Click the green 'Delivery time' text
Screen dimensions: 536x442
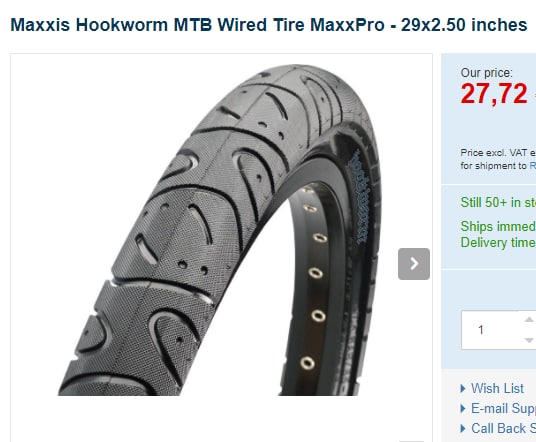click(498, 243)
